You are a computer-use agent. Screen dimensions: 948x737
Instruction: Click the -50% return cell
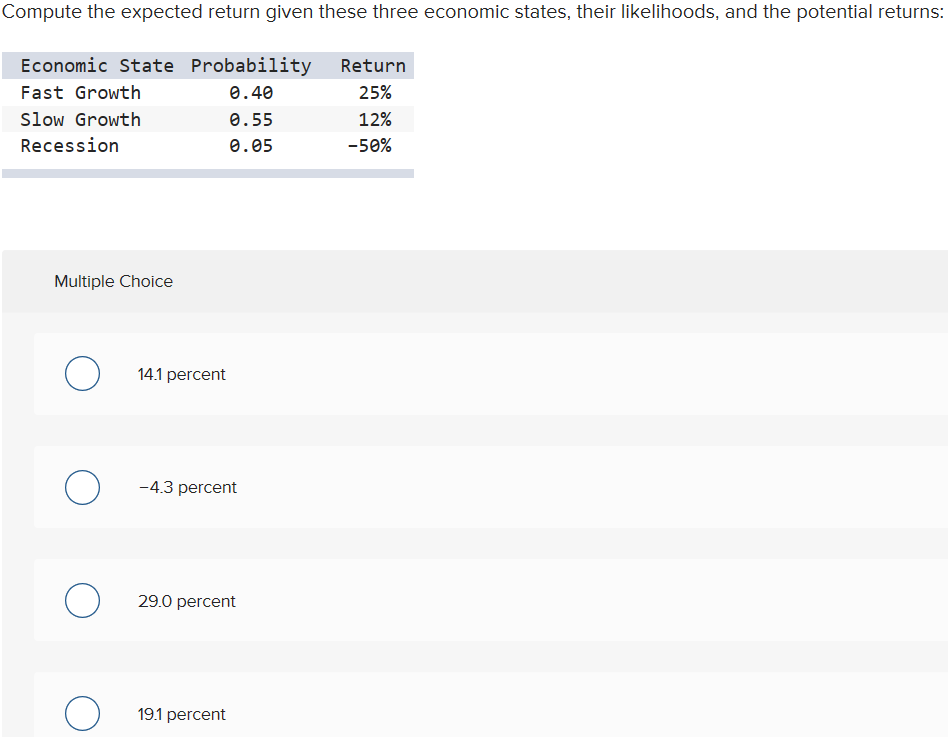(x=372, y=145)
